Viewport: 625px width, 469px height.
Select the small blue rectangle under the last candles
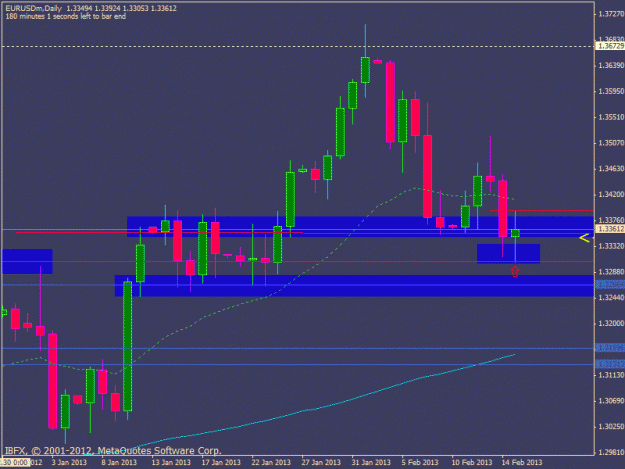click(x=508, y=254)
